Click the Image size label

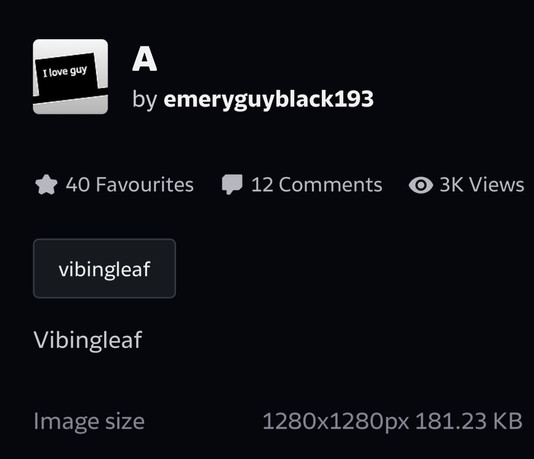(89, 422)
